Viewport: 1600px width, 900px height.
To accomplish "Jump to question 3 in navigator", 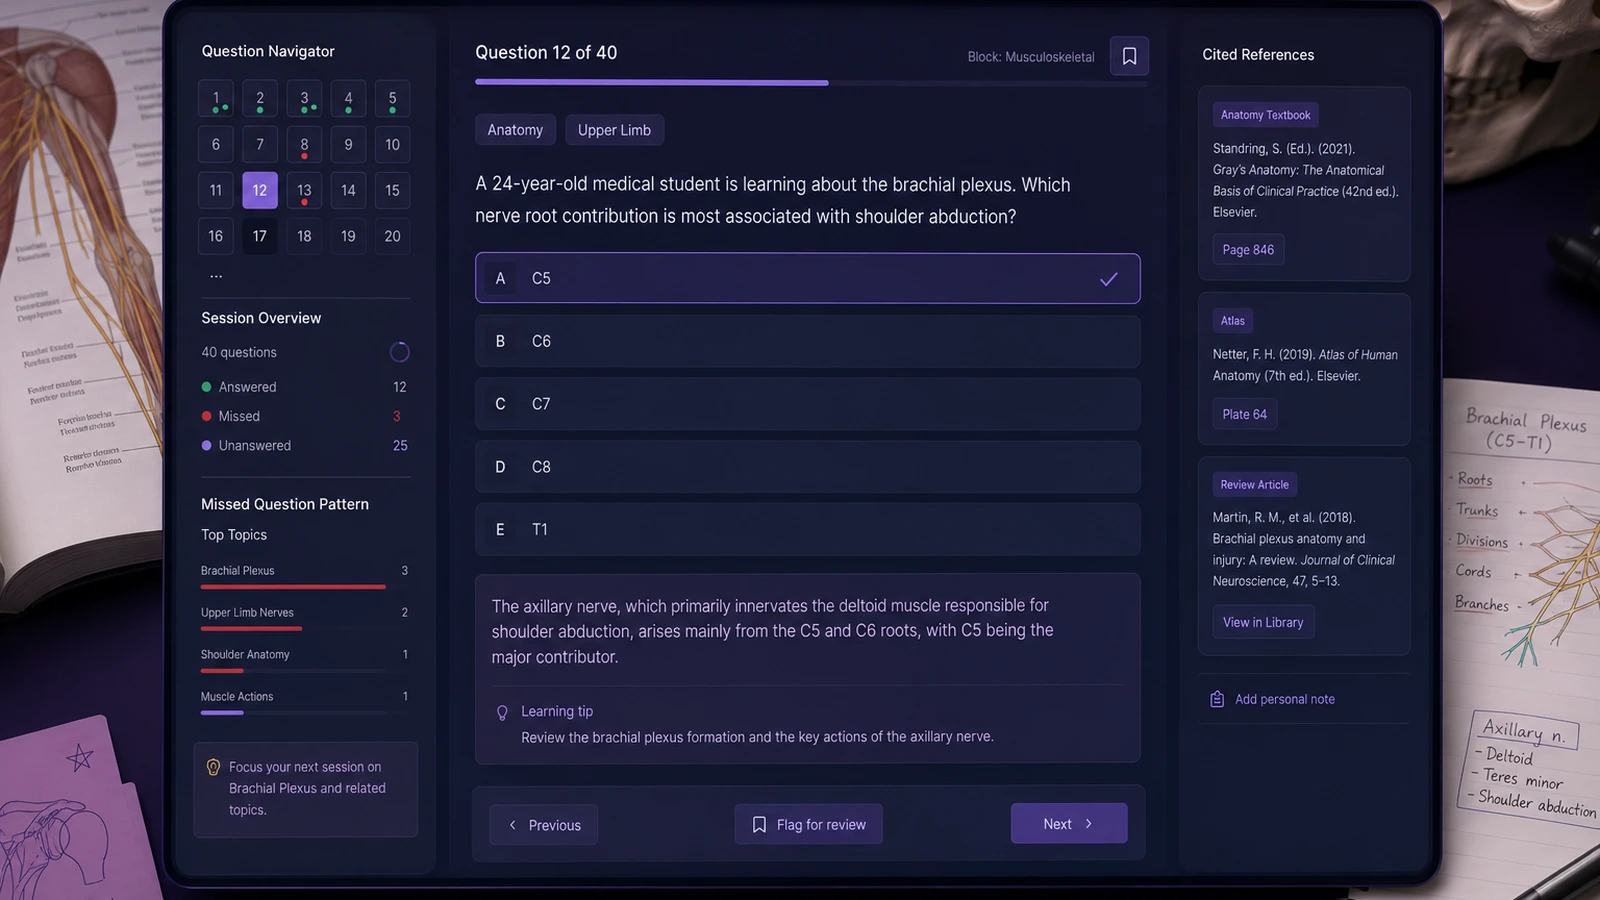I will [x=304, y=99].
